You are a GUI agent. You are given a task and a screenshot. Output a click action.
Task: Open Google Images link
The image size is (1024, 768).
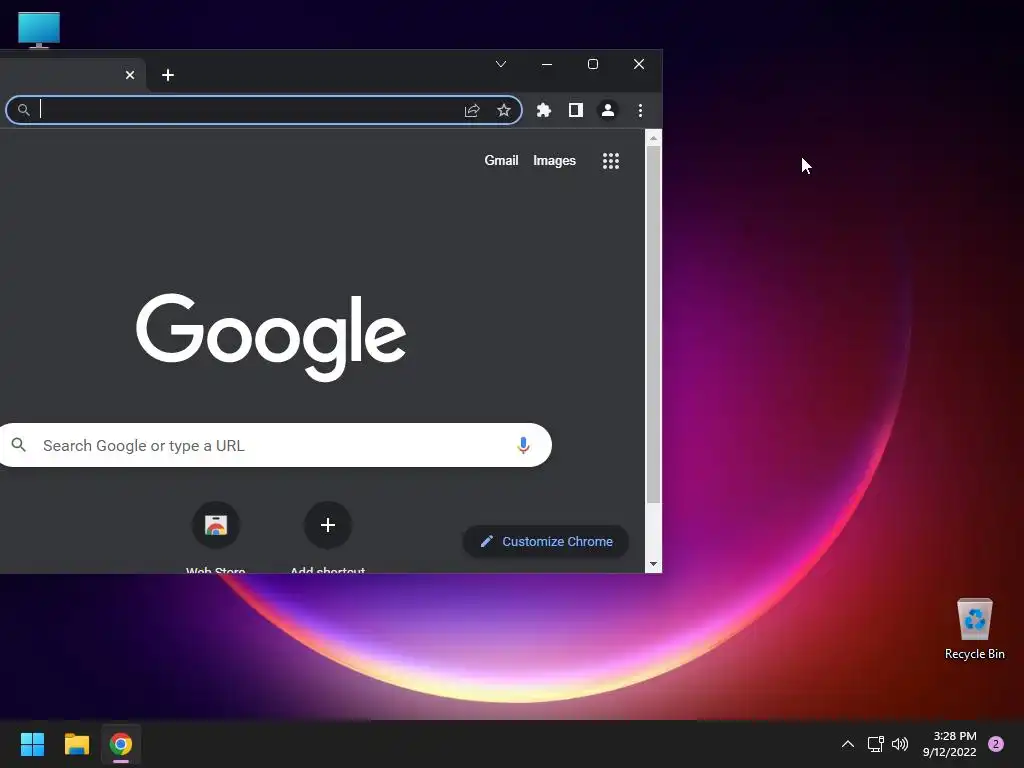[554, 161]
